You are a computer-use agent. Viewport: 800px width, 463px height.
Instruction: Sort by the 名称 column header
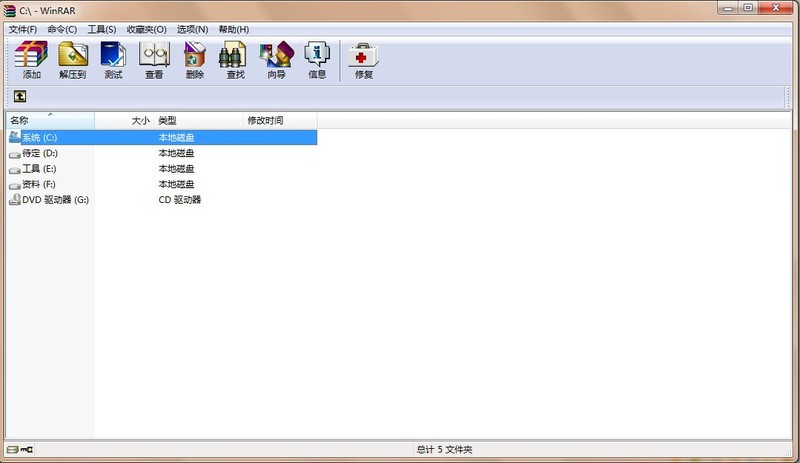[50, 120]
